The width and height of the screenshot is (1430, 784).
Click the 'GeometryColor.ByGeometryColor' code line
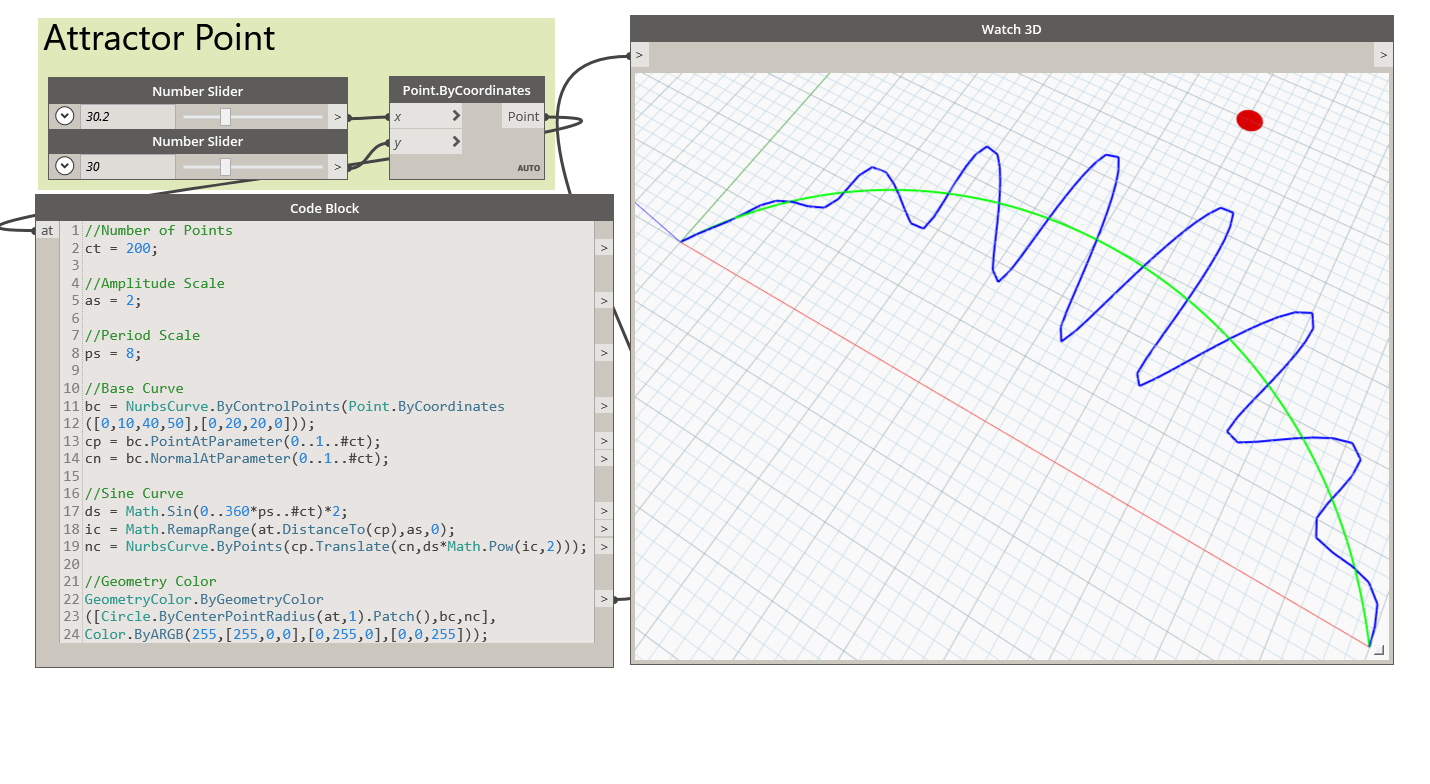pyautogui.click(x=204, y=599)
